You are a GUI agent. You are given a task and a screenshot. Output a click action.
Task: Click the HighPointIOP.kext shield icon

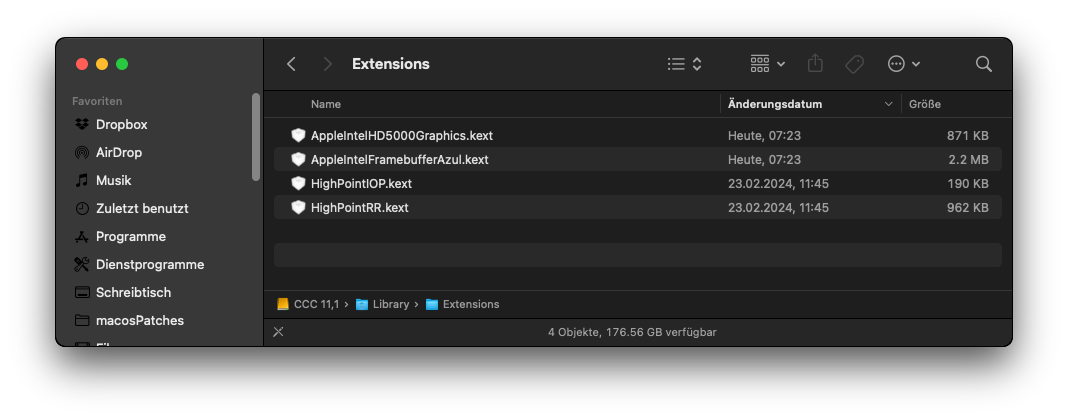tap(298, 183)
